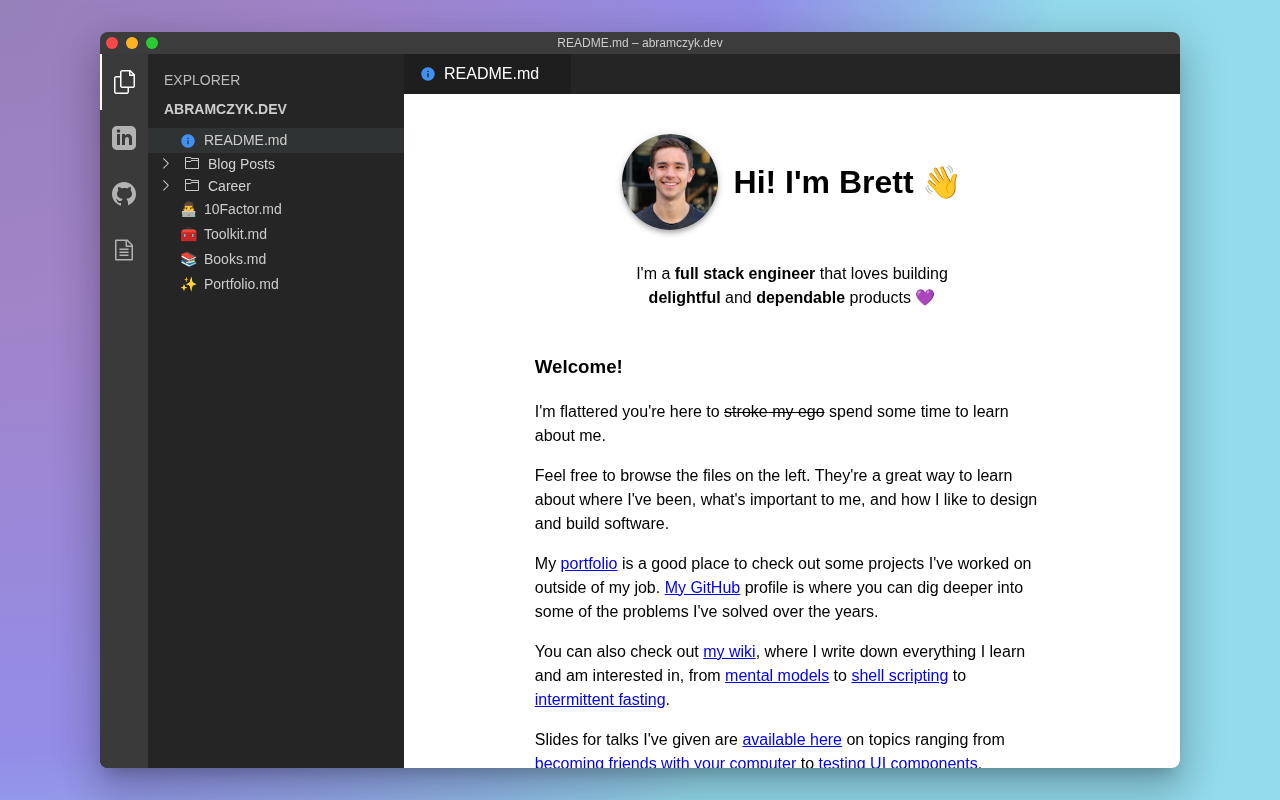Viewport: 1280px width, 800px height.
Task: Click the sparkles icon beside Portfolio.md
Action: 188,285
